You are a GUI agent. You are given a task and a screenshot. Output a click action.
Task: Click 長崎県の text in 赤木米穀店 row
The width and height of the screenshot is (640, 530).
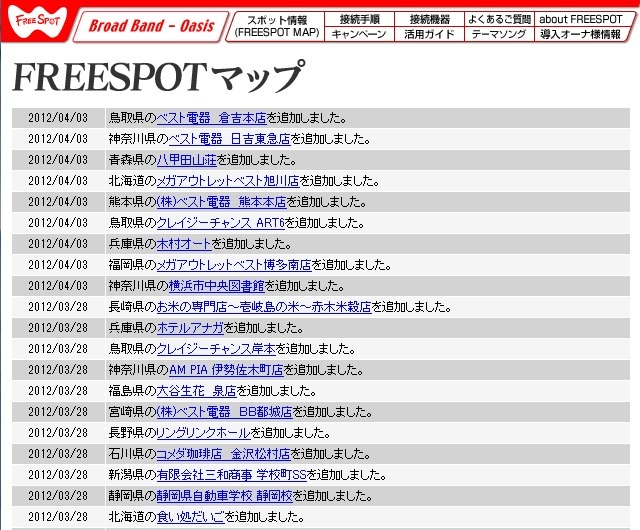coord(133,307)
